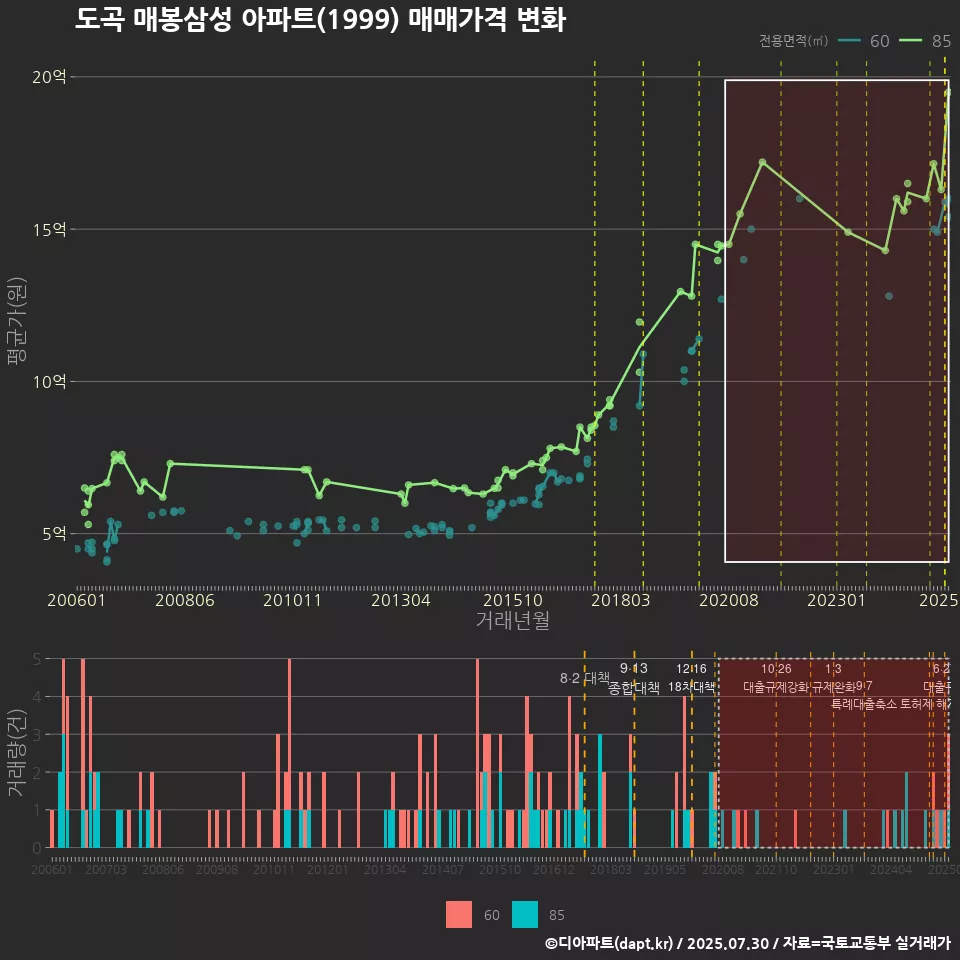960x960 pixels.
Task: Click 201011 on the price chart x-axis
Action: (x=293, y=600)
